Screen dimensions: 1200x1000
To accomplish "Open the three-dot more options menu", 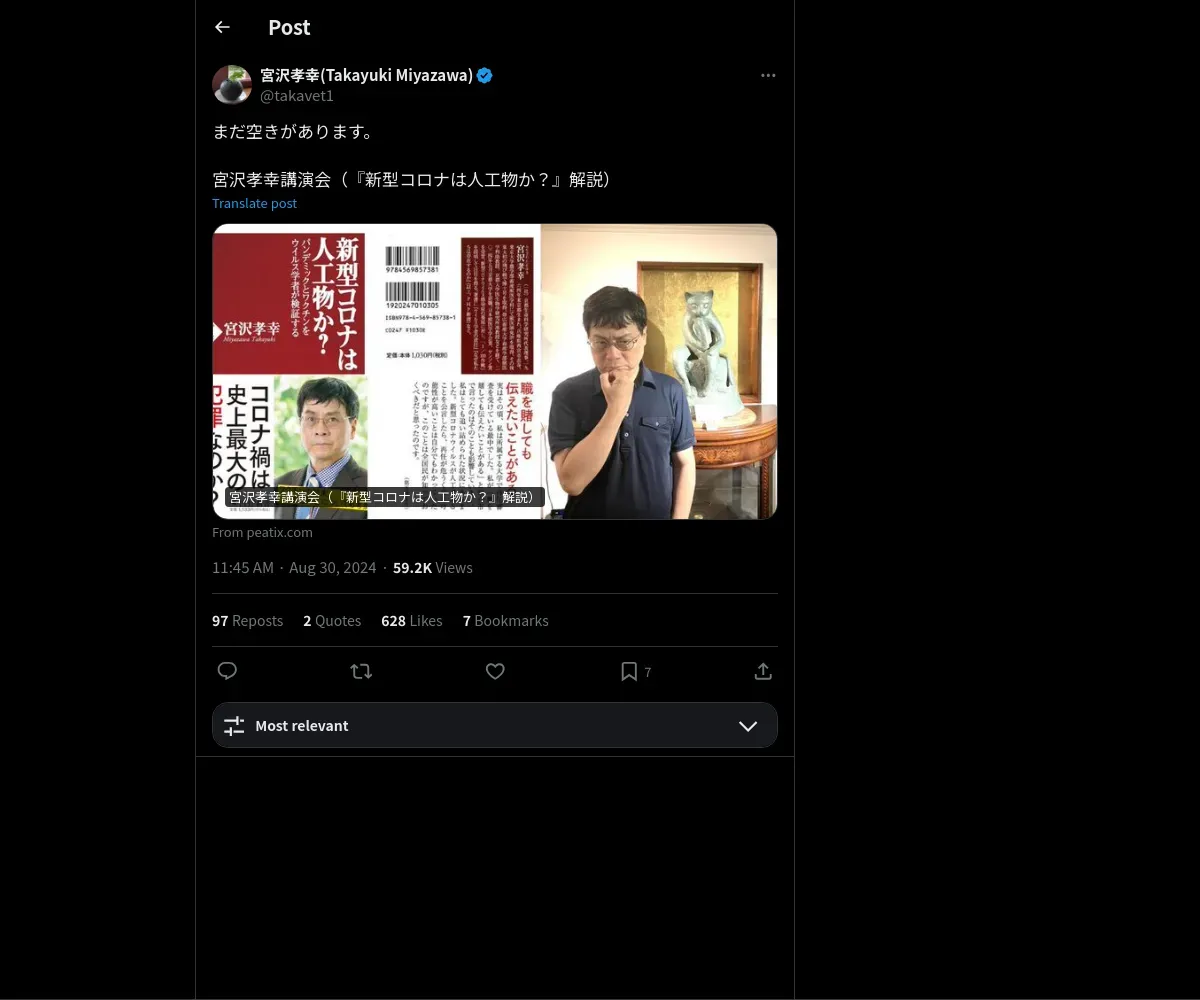I will pyautogui.click(x=768, y=75).
